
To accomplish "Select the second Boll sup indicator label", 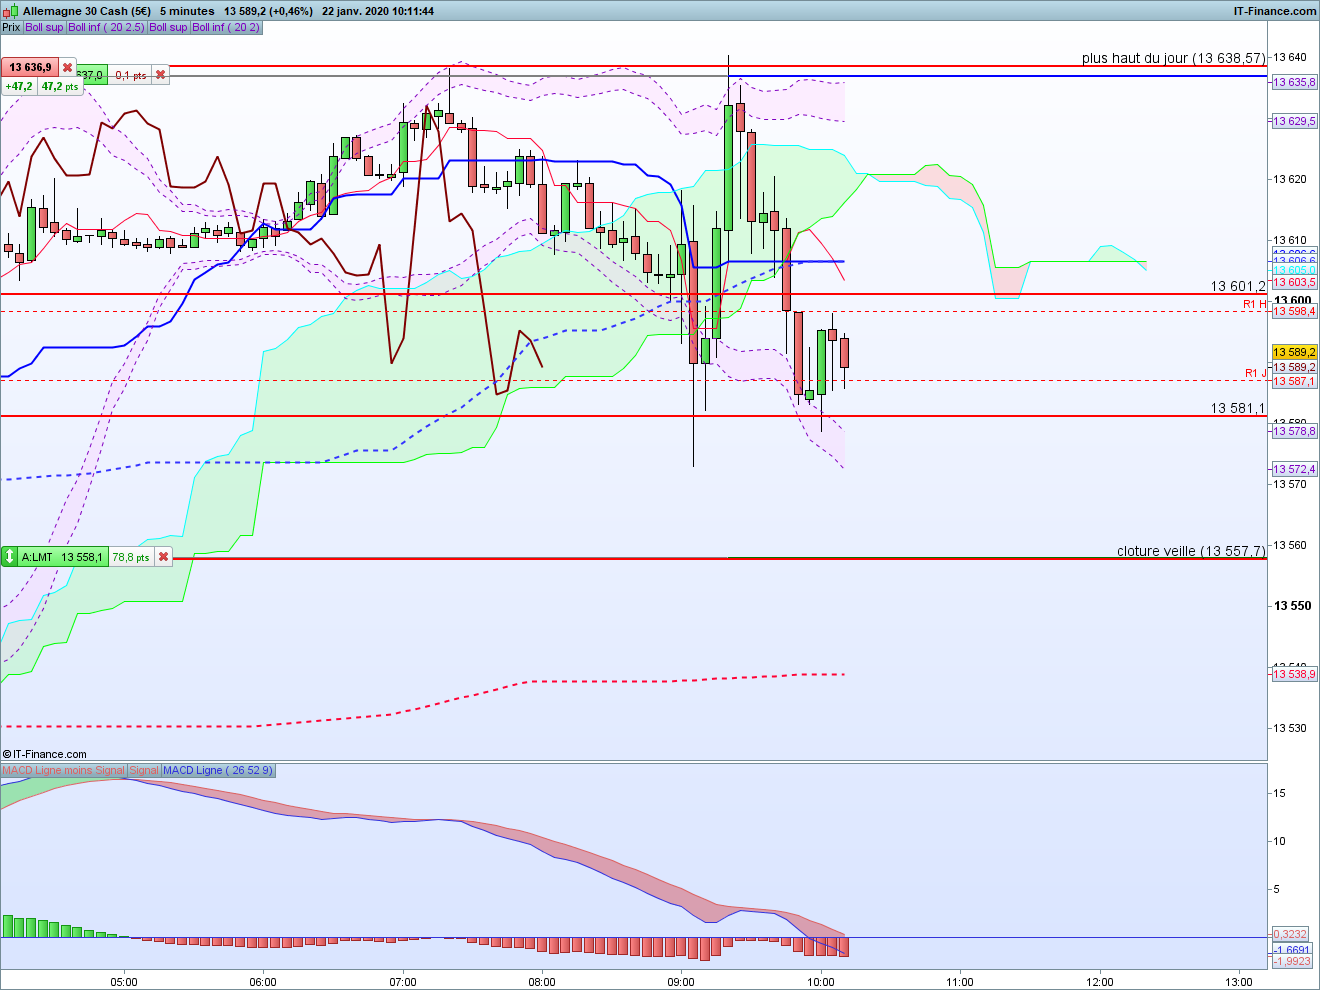I will coord(168,27).
